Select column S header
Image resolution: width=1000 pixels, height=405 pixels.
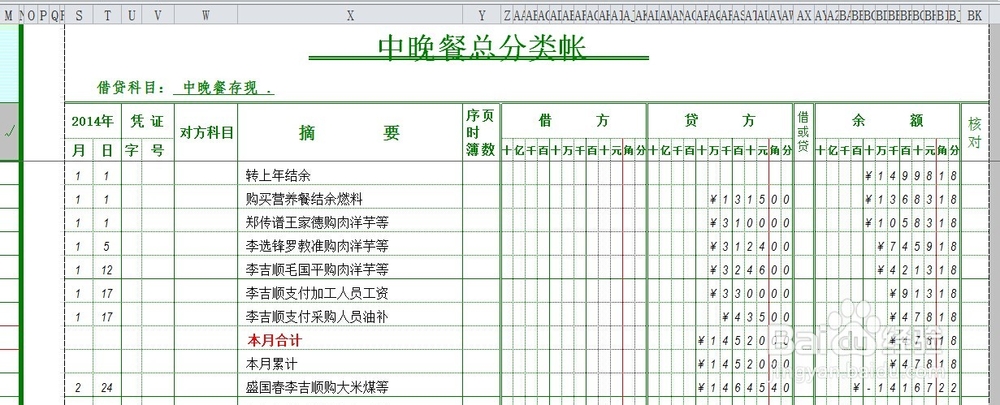(x=78, y=16)
